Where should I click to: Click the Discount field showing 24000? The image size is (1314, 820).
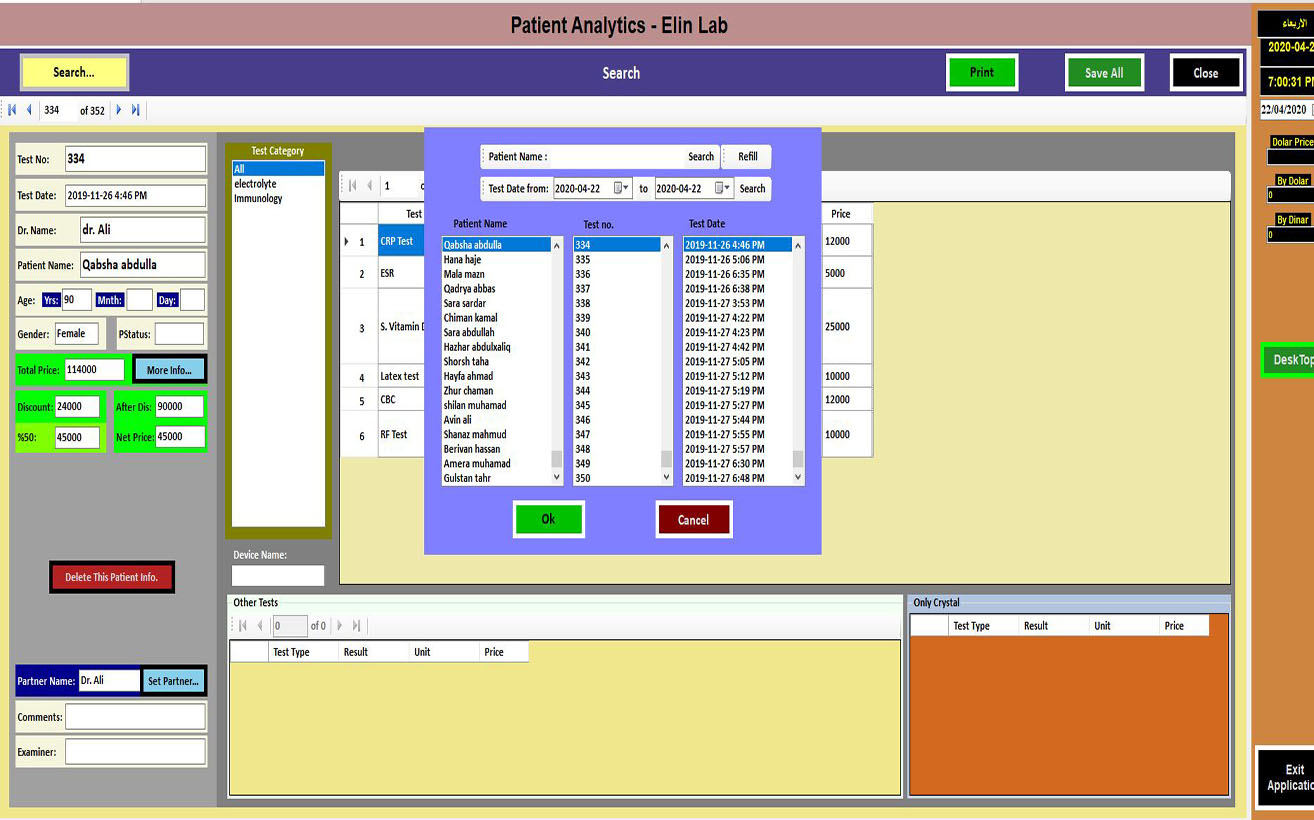(77, 407)
